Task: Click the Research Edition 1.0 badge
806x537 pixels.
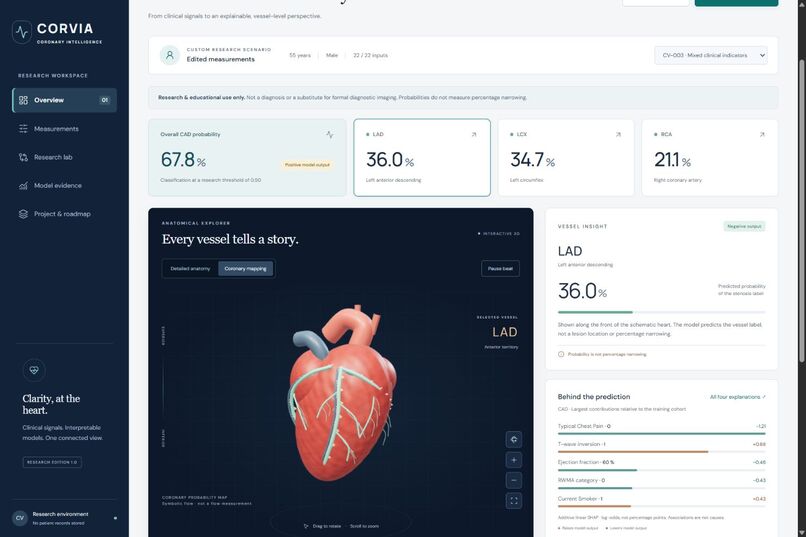Action: [52, 462]
